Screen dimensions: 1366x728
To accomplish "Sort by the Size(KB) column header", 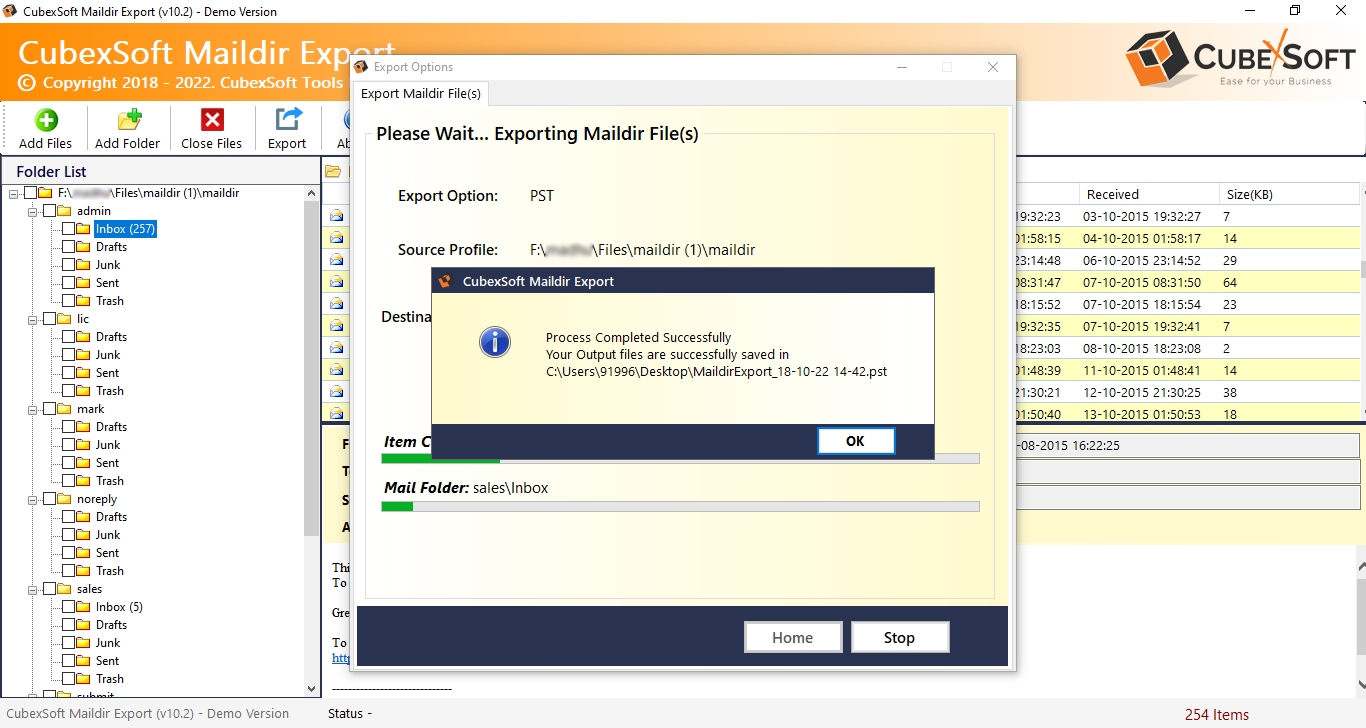I will pos(1251,194).
